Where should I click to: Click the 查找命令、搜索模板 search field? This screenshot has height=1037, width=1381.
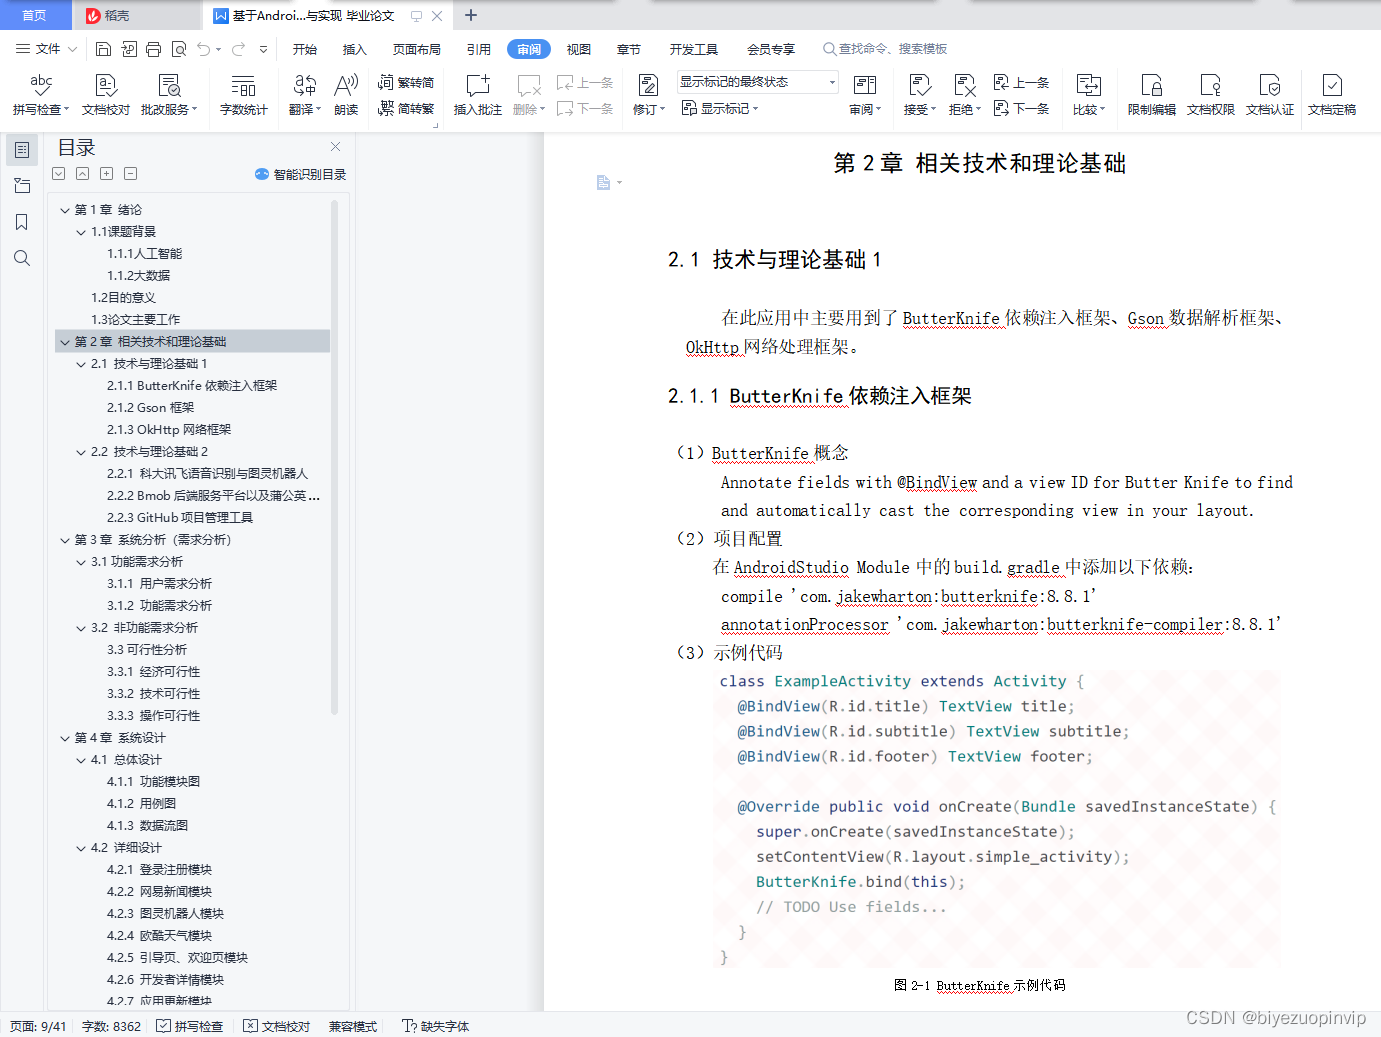coord(885,49)
